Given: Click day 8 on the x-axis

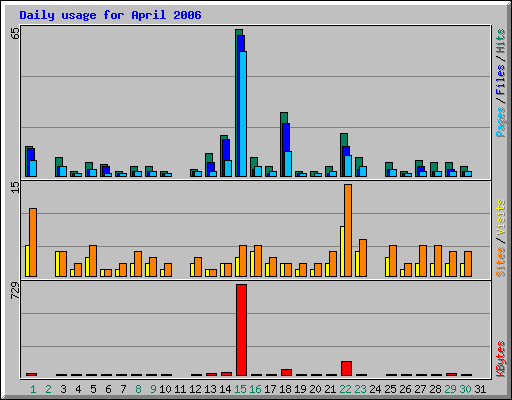Looking at the screenshot, I should point(138,389).
